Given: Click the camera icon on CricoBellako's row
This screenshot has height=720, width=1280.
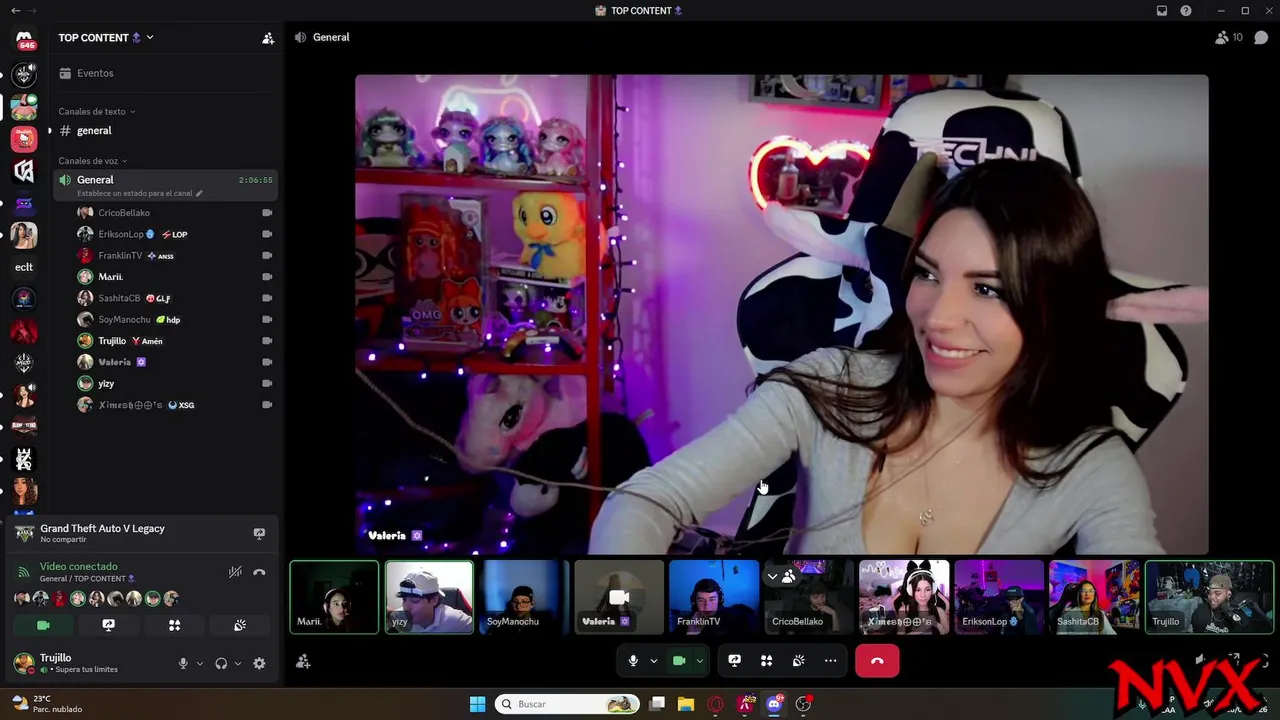Looking at the screenshot, I should (x=267, y=213).
